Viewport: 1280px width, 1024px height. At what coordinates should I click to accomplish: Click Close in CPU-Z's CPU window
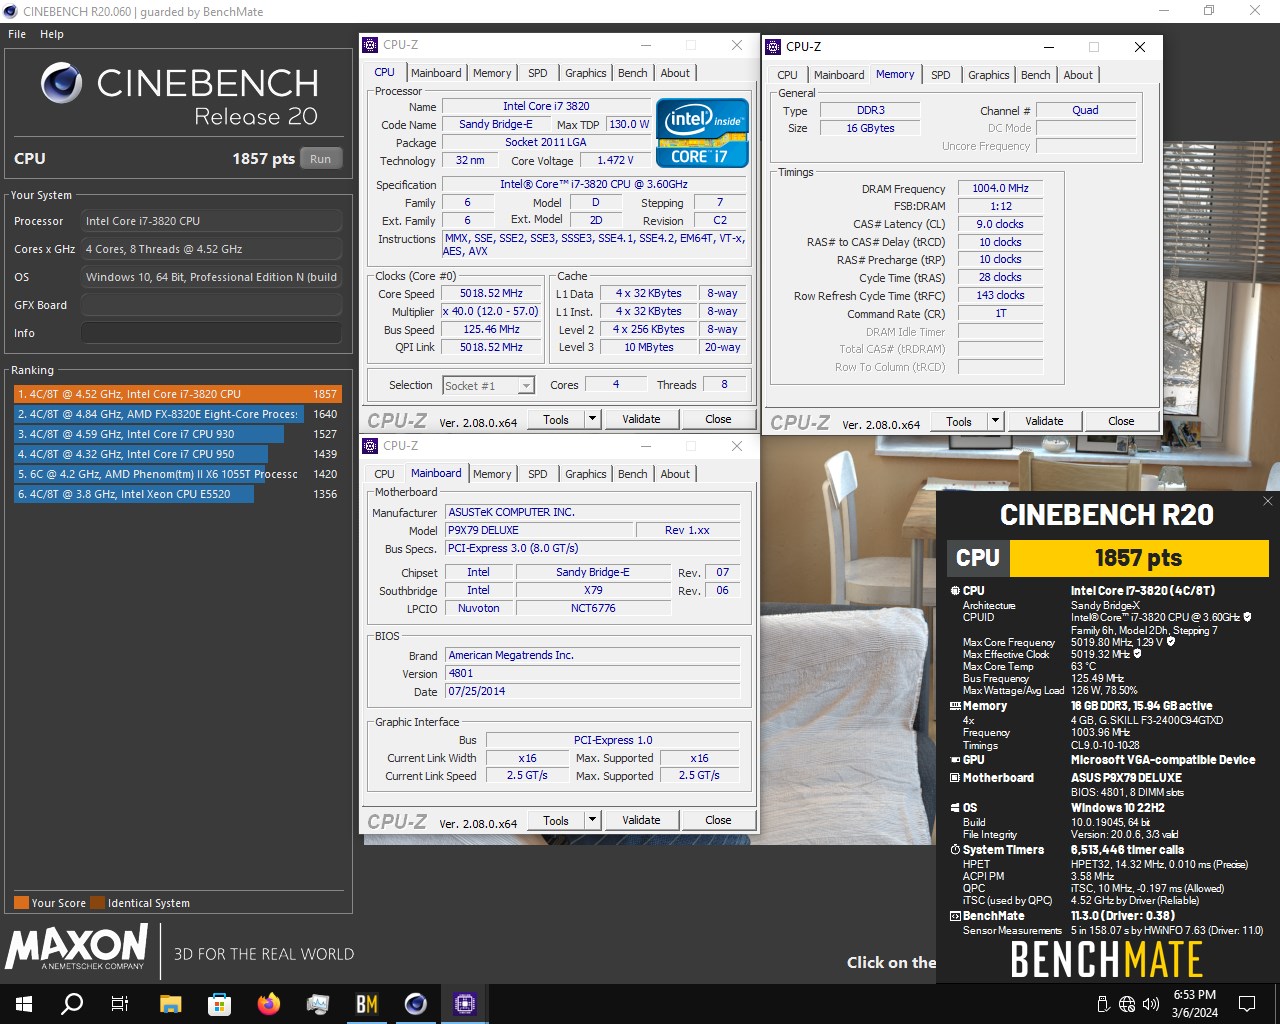(x=718, y=420)
